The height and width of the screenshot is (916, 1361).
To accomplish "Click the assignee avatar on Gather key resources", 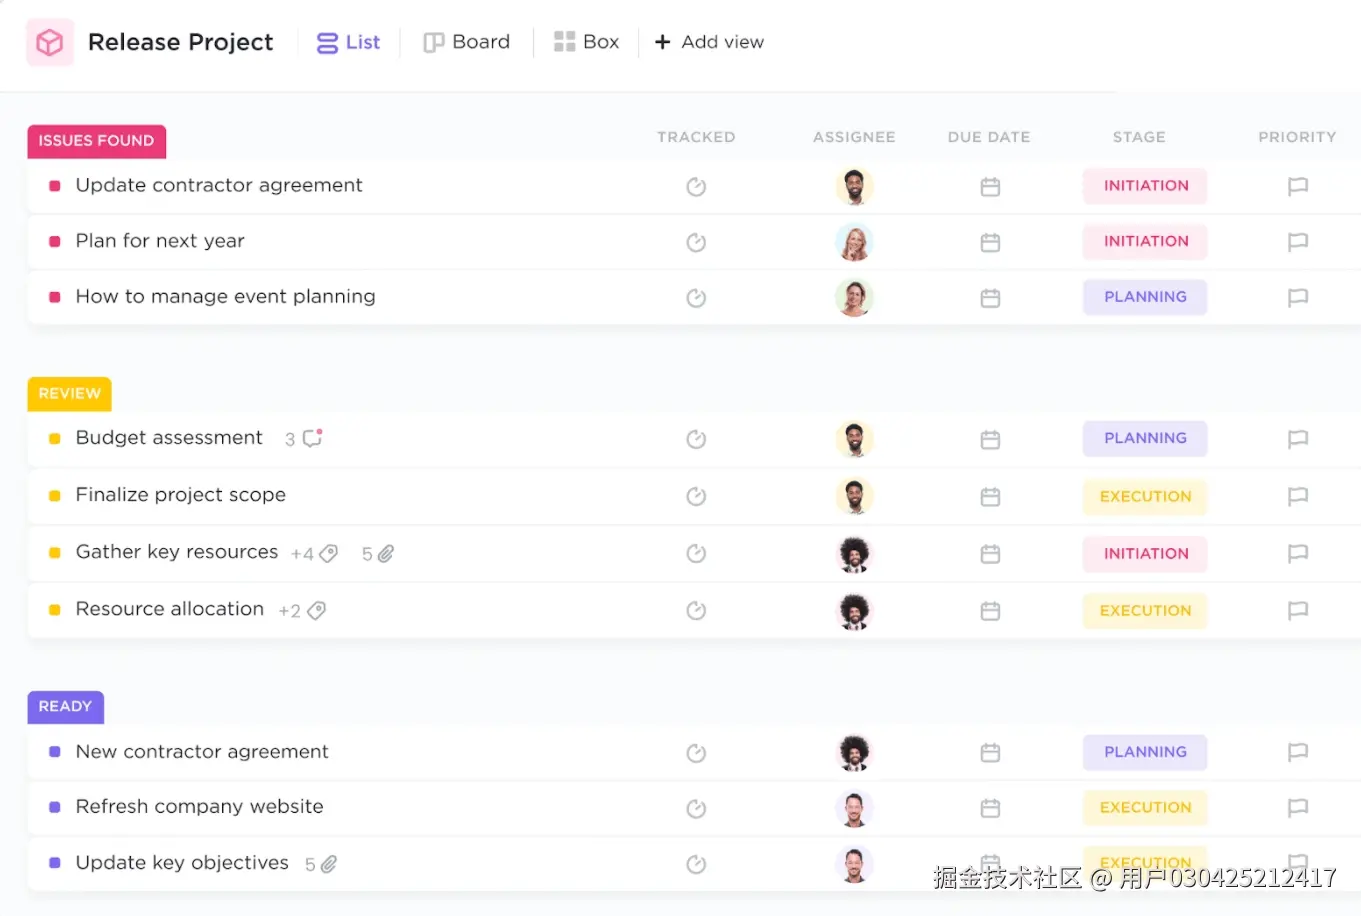I will tap(854, 553).
